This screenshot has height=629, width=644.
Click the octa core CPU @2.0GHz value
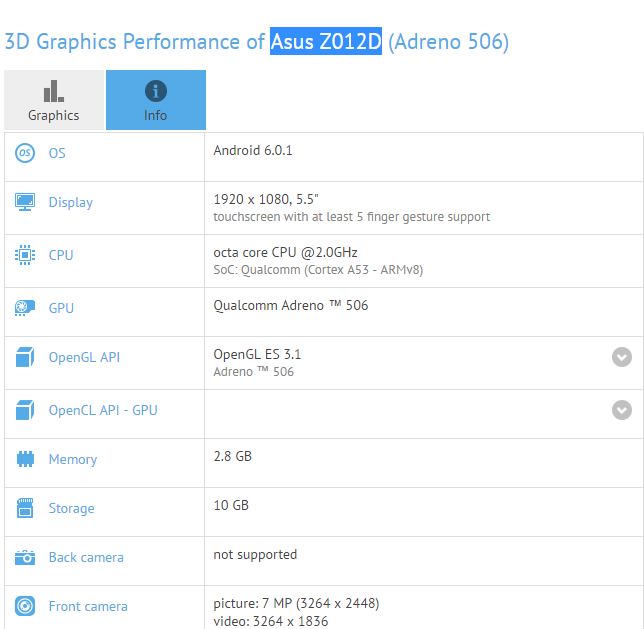point(285,252)
